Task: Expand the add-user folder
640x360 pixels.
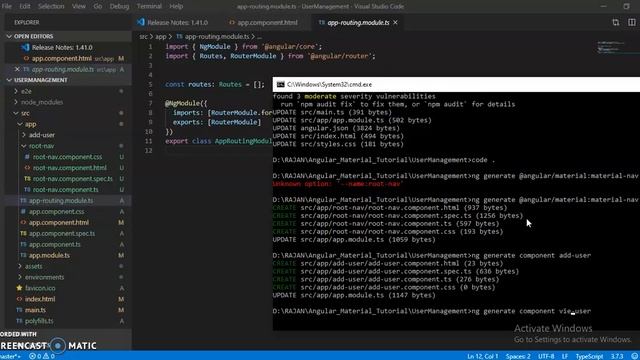Action: tap(42, 135)
